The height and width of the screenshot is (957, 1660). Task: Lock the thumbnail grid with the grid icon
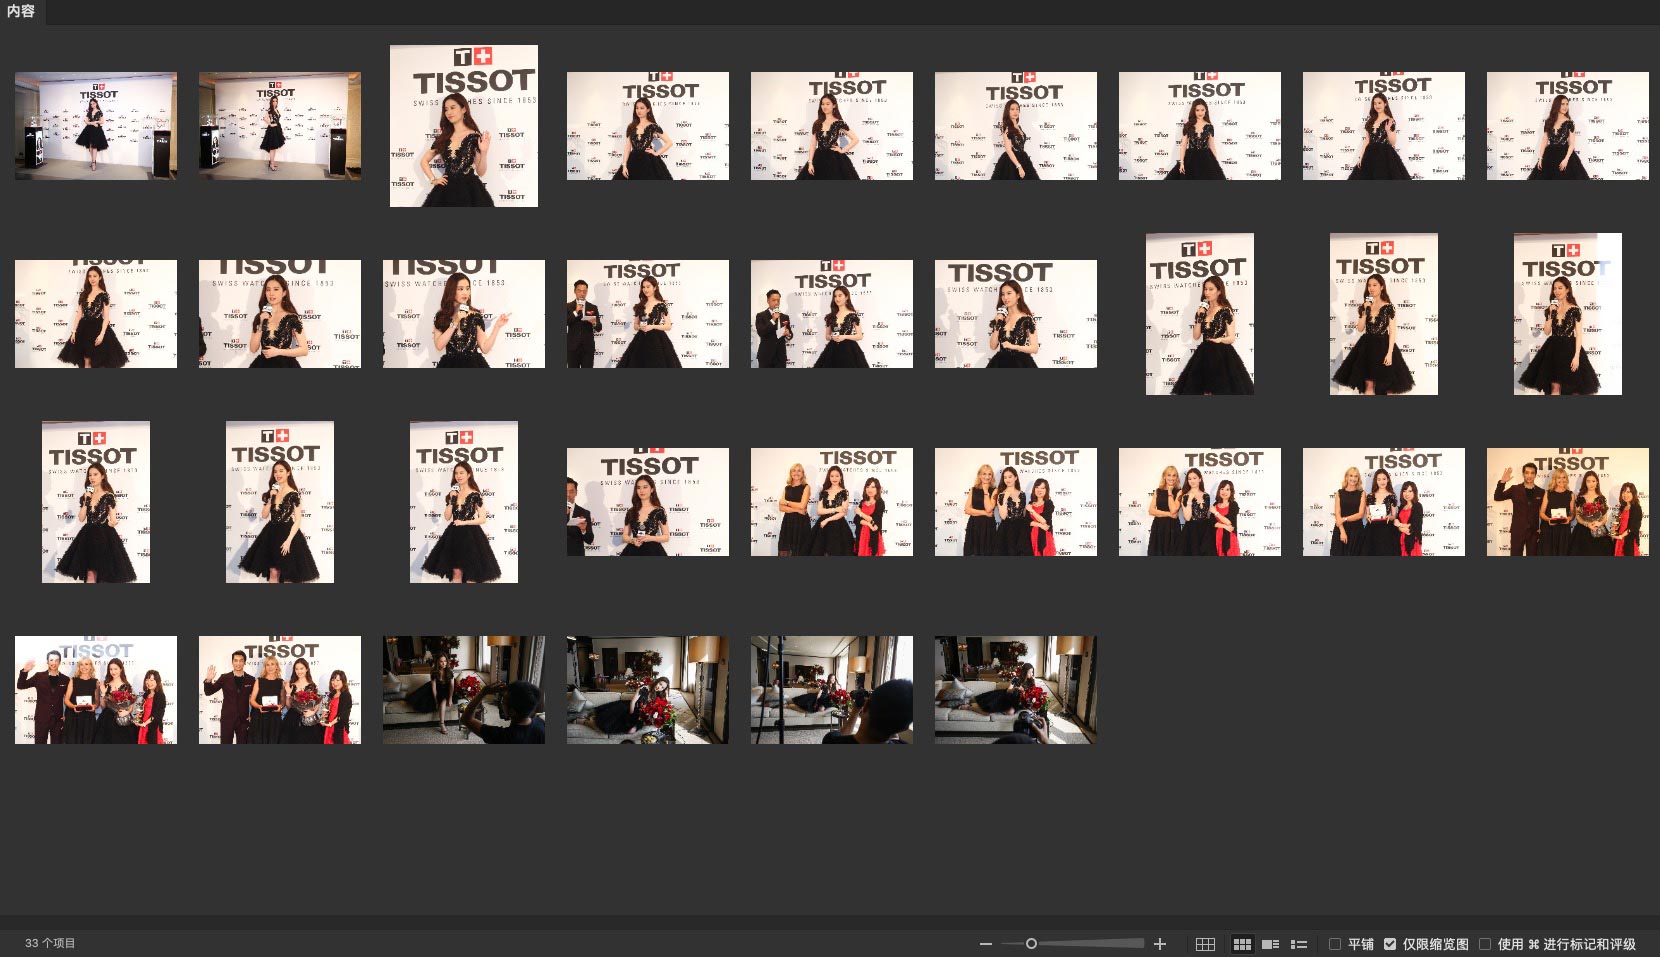tap(1205, 944)
